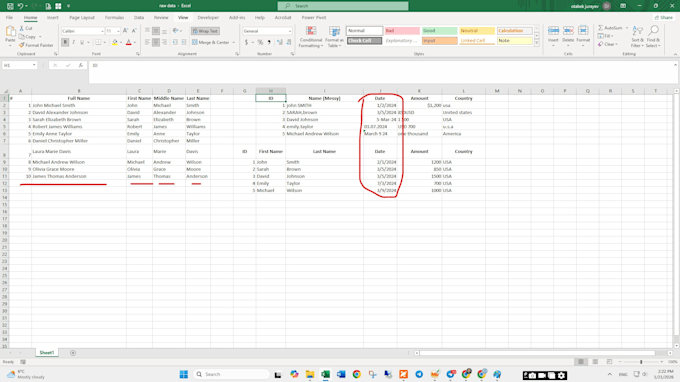Click the Merge & Center button
This screenshot has height=382, width=680.
(211, 42)
